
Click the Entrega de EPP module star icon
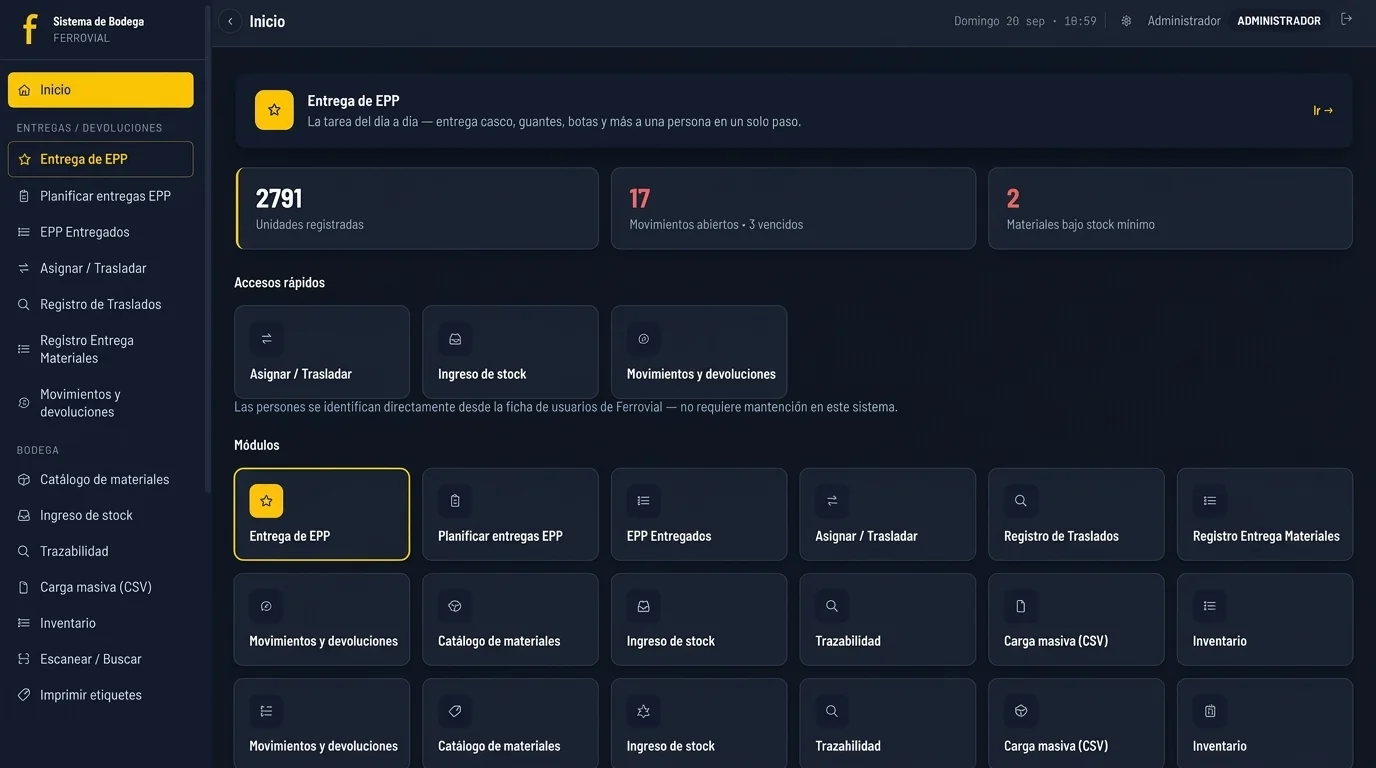coord(266,501)
